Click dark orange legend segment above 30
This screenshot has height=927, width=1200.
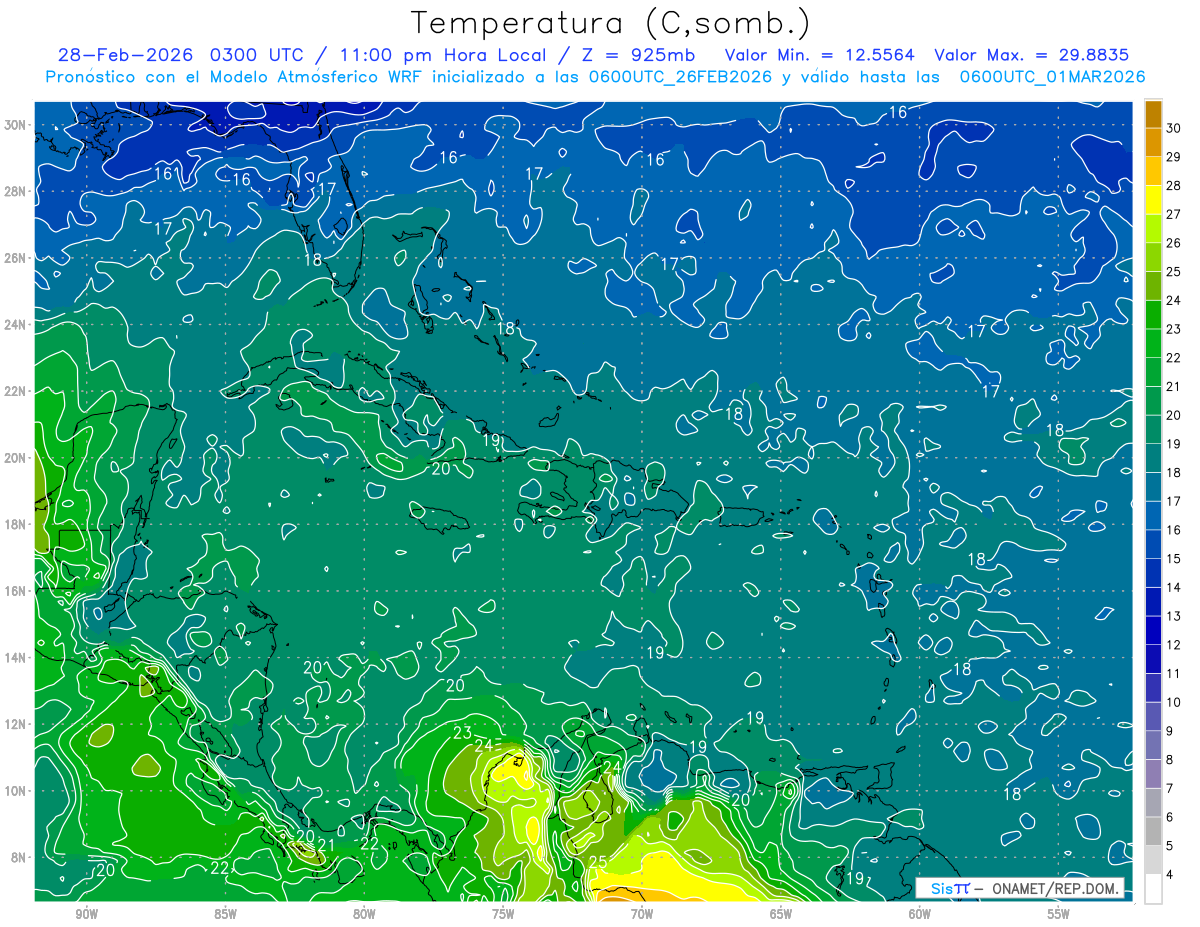[1153, 114]
